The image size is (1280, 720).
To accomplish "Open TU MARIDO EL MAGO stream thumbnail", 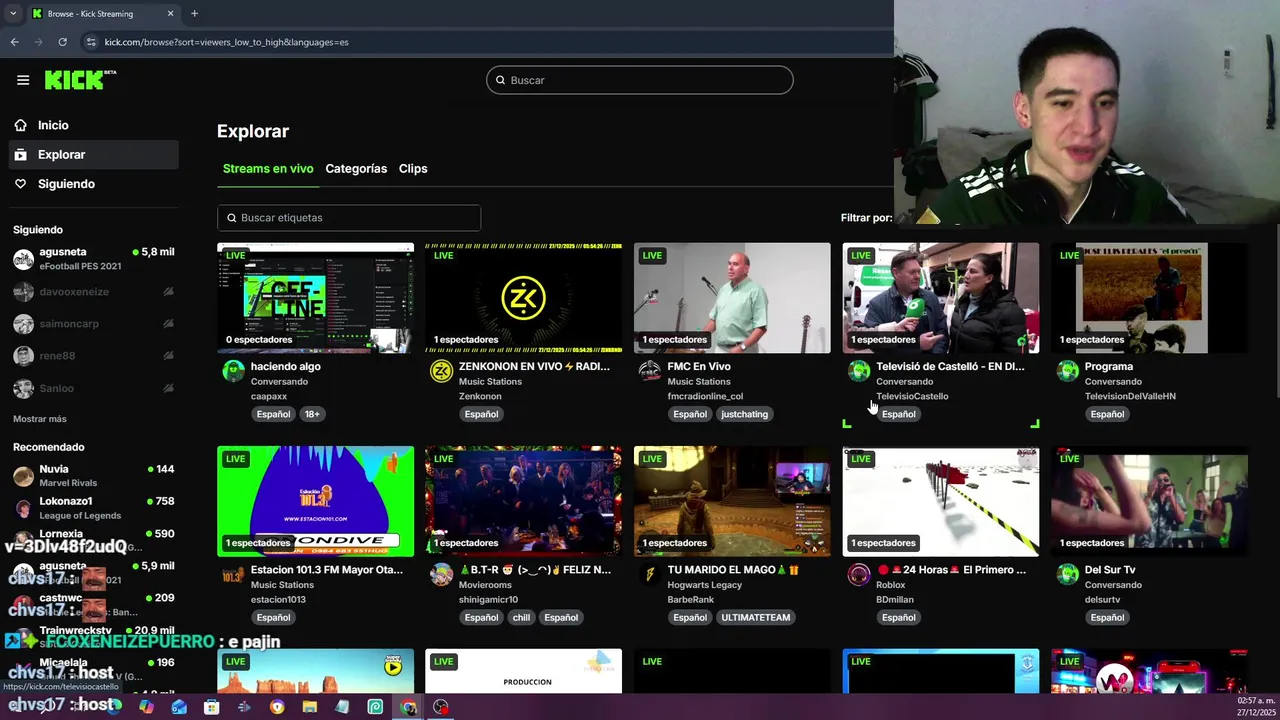I will (732, 501).
